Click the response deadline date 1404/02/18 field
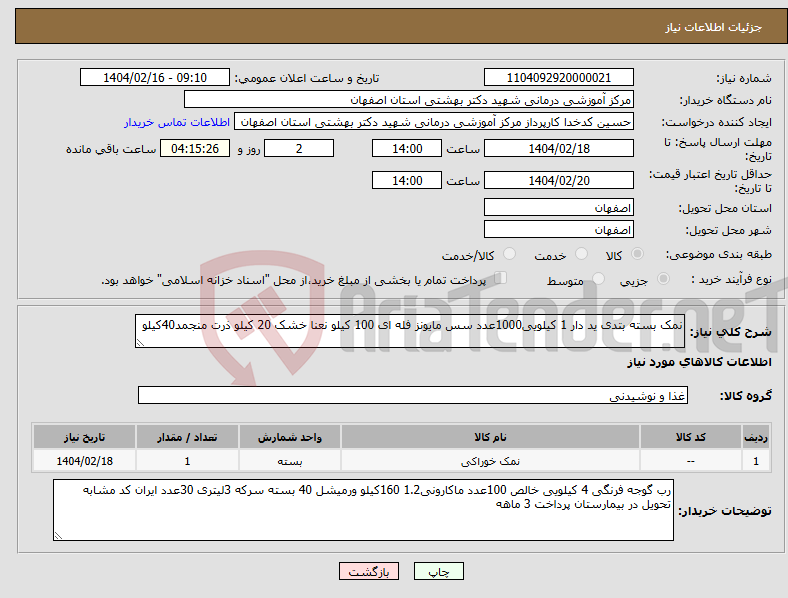This screenshot has width=788, height=598. pyautogui.click(x=558, y=148)
